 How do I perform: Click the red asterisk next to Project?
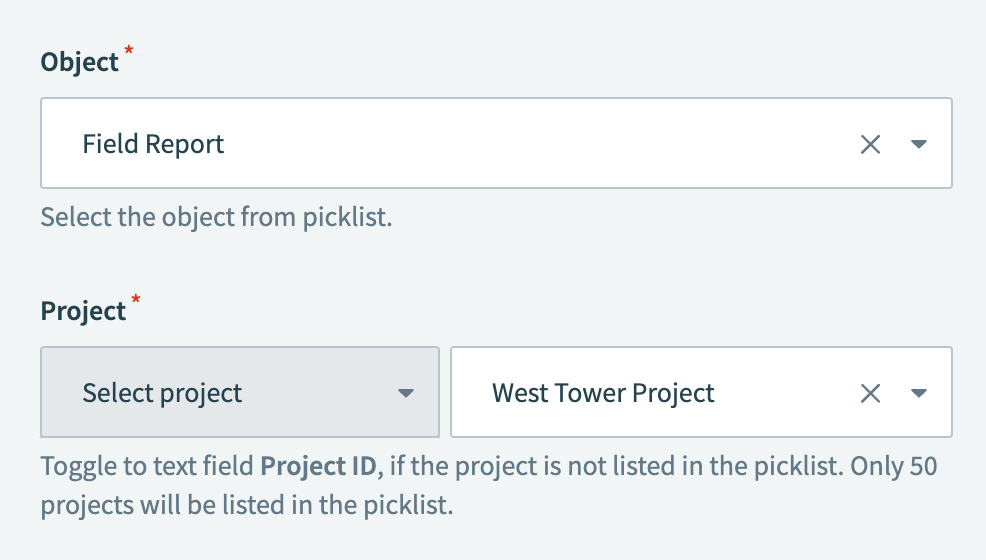pyautogui.click(x=136, y=301)
